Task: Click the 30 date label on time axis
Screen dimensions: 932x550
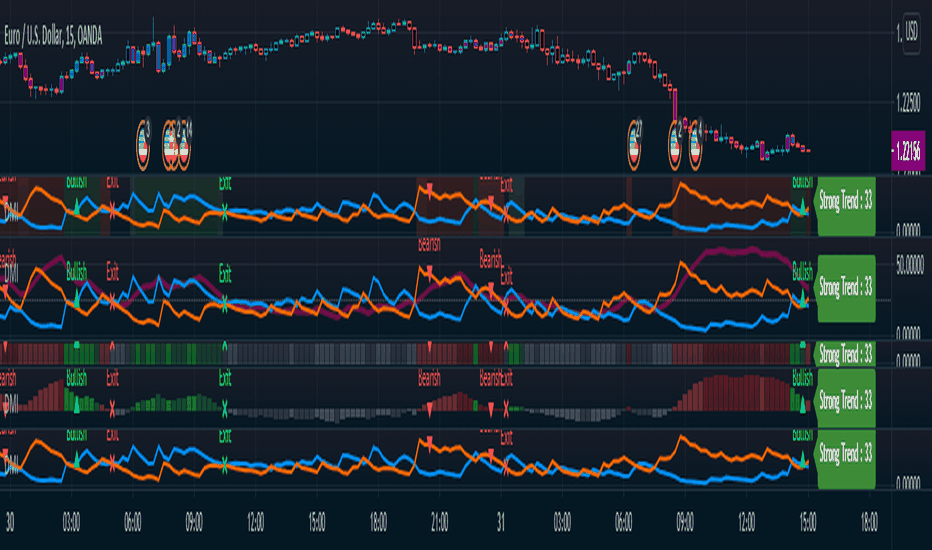Action: point(10,523)
